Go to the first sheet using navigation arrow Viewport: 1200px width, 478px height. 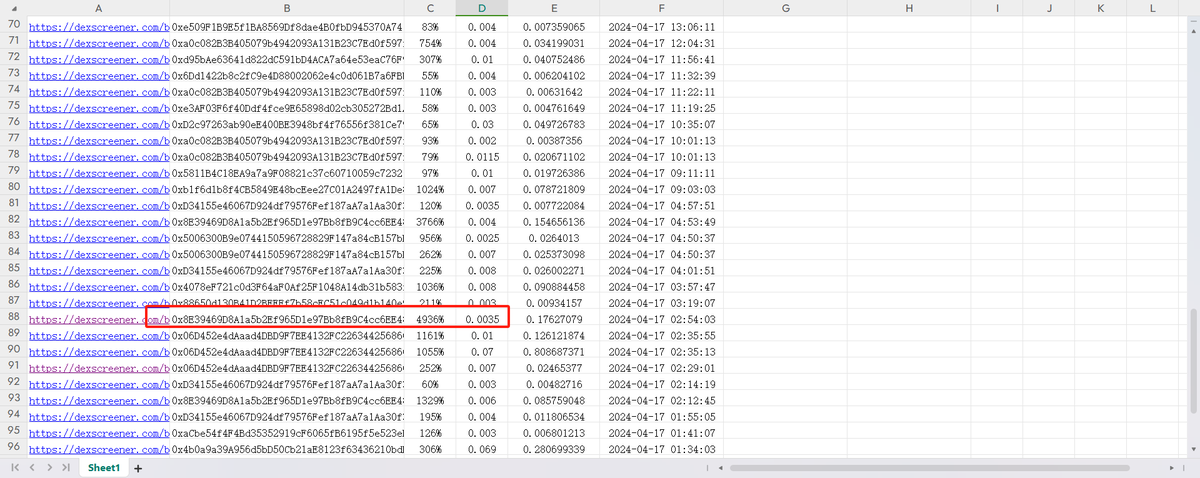coord(15,467)
